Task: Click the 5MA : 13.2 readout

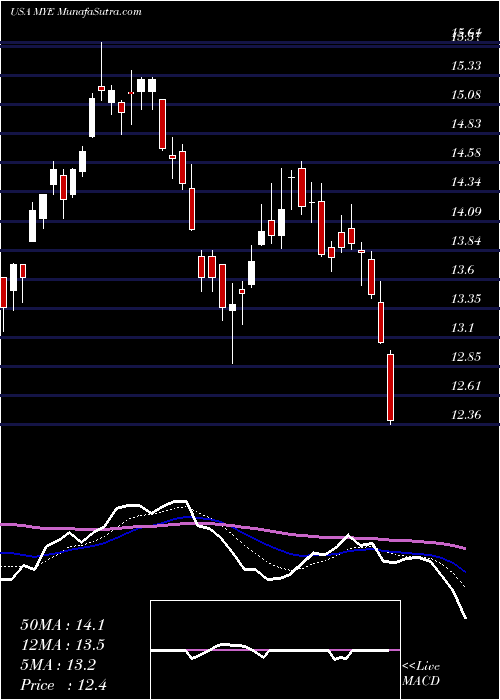Action: coord(58,665)
